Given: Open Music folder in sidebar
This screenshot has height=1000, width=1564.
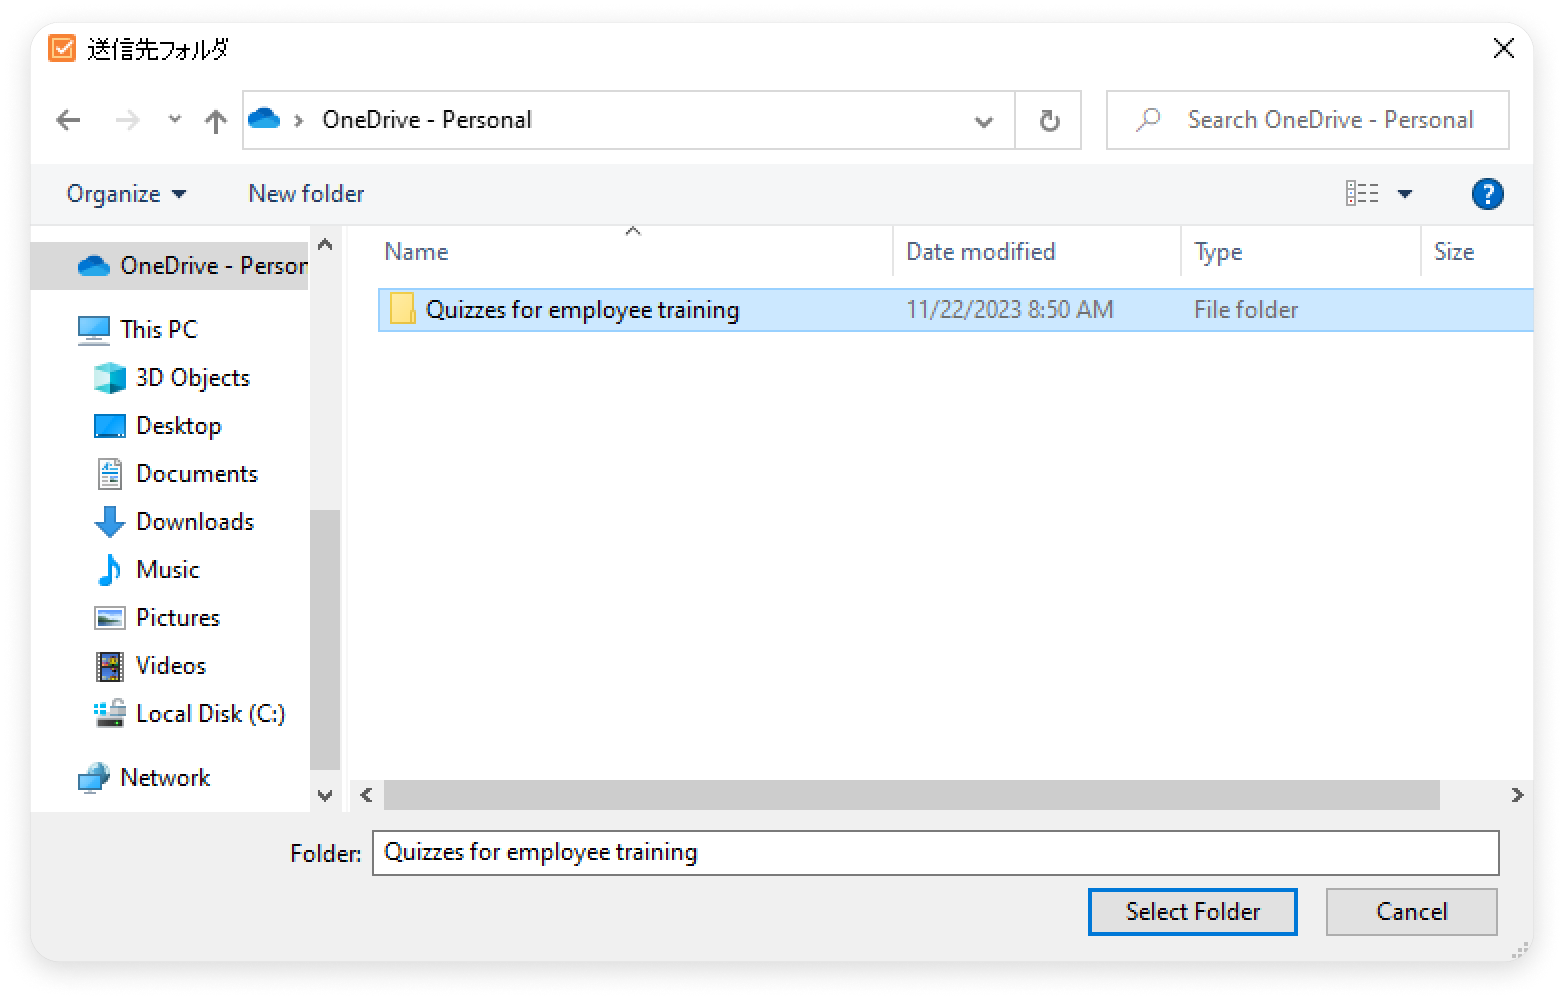Looking at the screenshot, I should (167, 570).
